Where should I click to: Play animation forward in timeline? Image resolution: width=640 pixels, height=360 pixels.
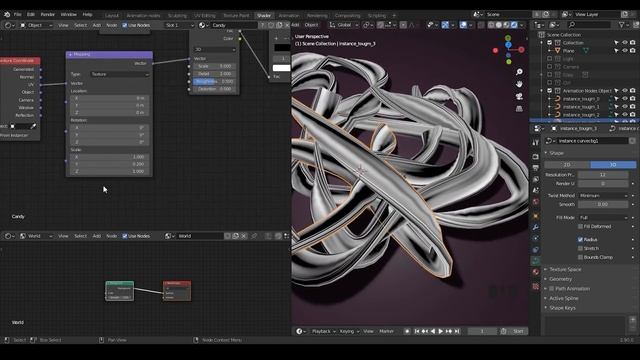pos(441,331)
